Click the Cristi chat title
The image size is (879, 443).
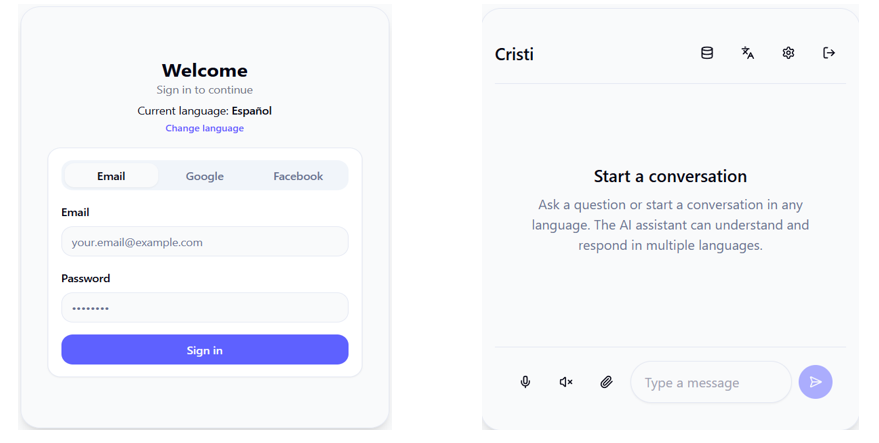514,54
